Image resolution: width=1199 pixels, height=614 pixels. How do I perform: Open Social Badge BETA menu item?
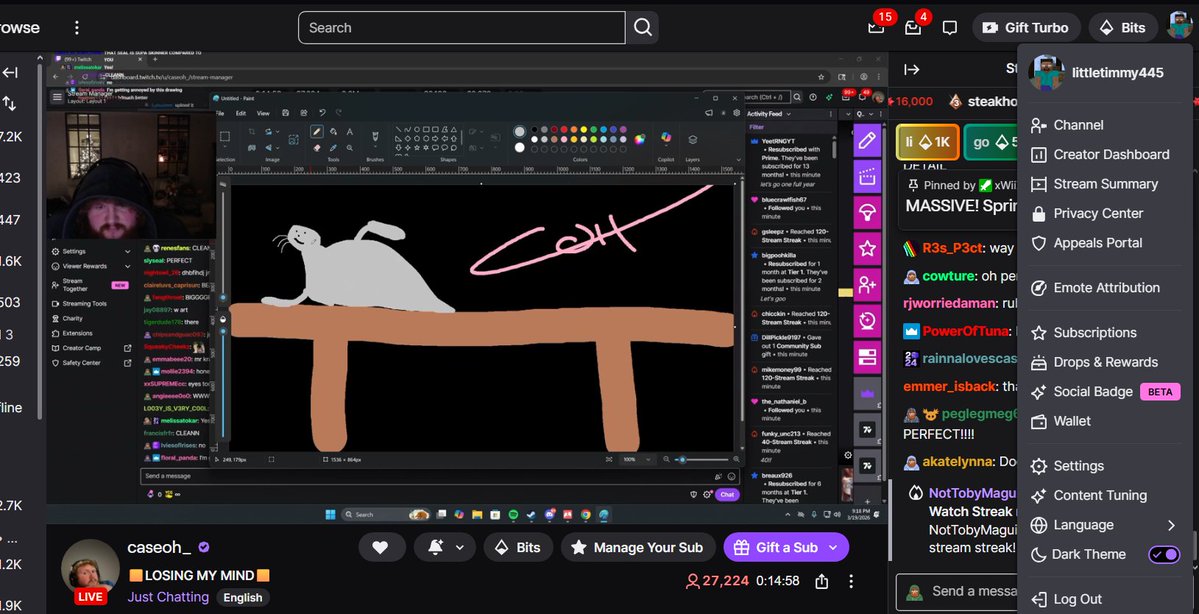[x=1105, y=391]
